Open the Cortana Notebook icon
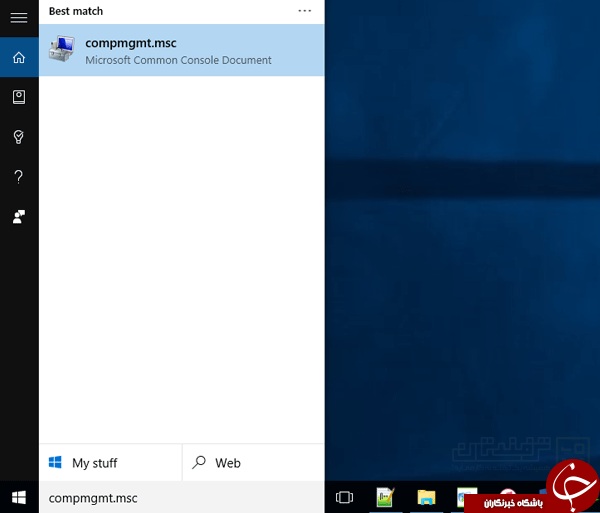 click(19, 97)
